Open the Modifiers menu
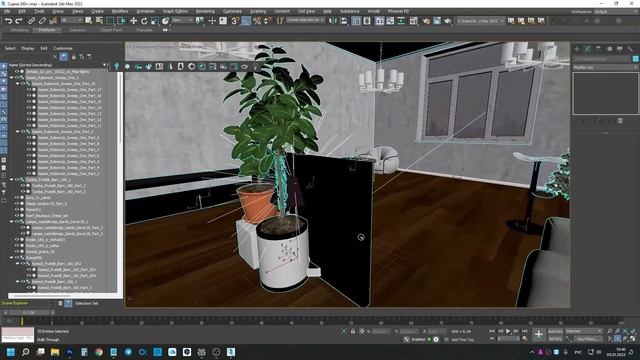 120,11
